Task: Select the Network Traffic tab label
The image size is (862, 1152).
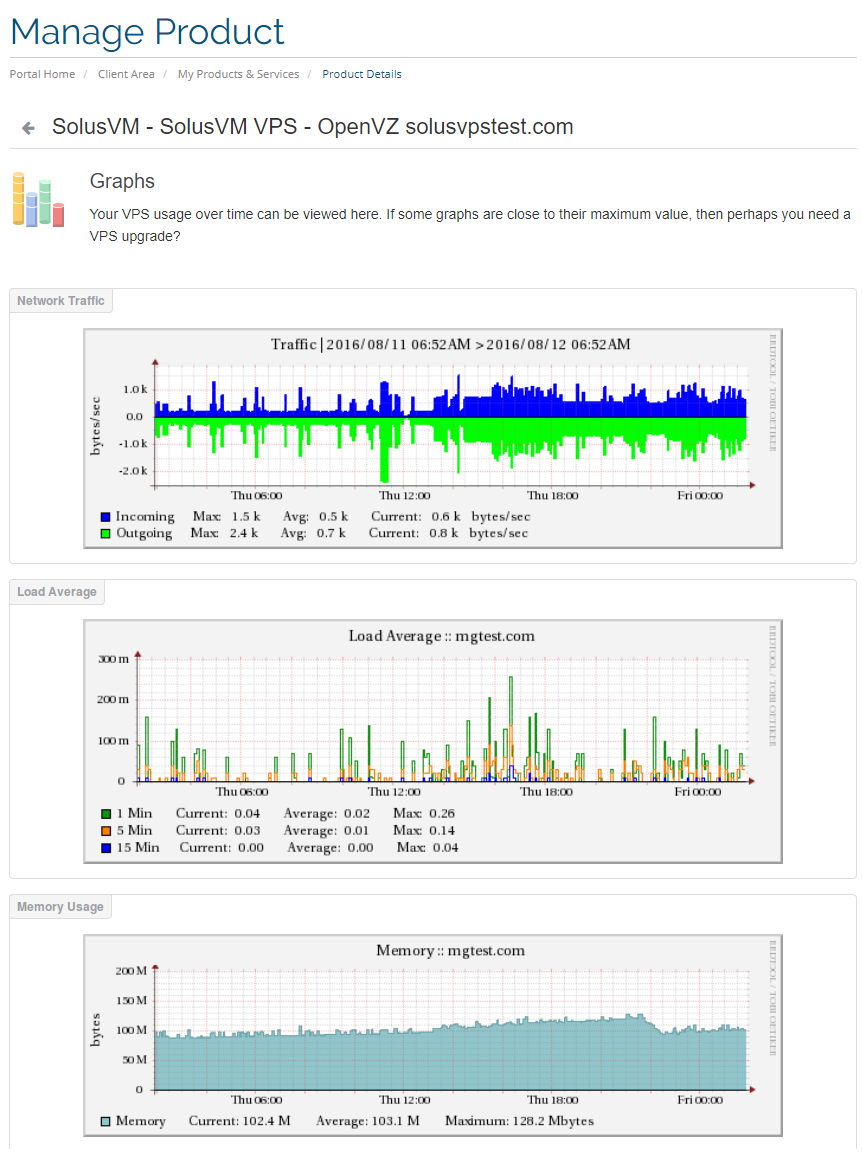Action: [61, 300]
